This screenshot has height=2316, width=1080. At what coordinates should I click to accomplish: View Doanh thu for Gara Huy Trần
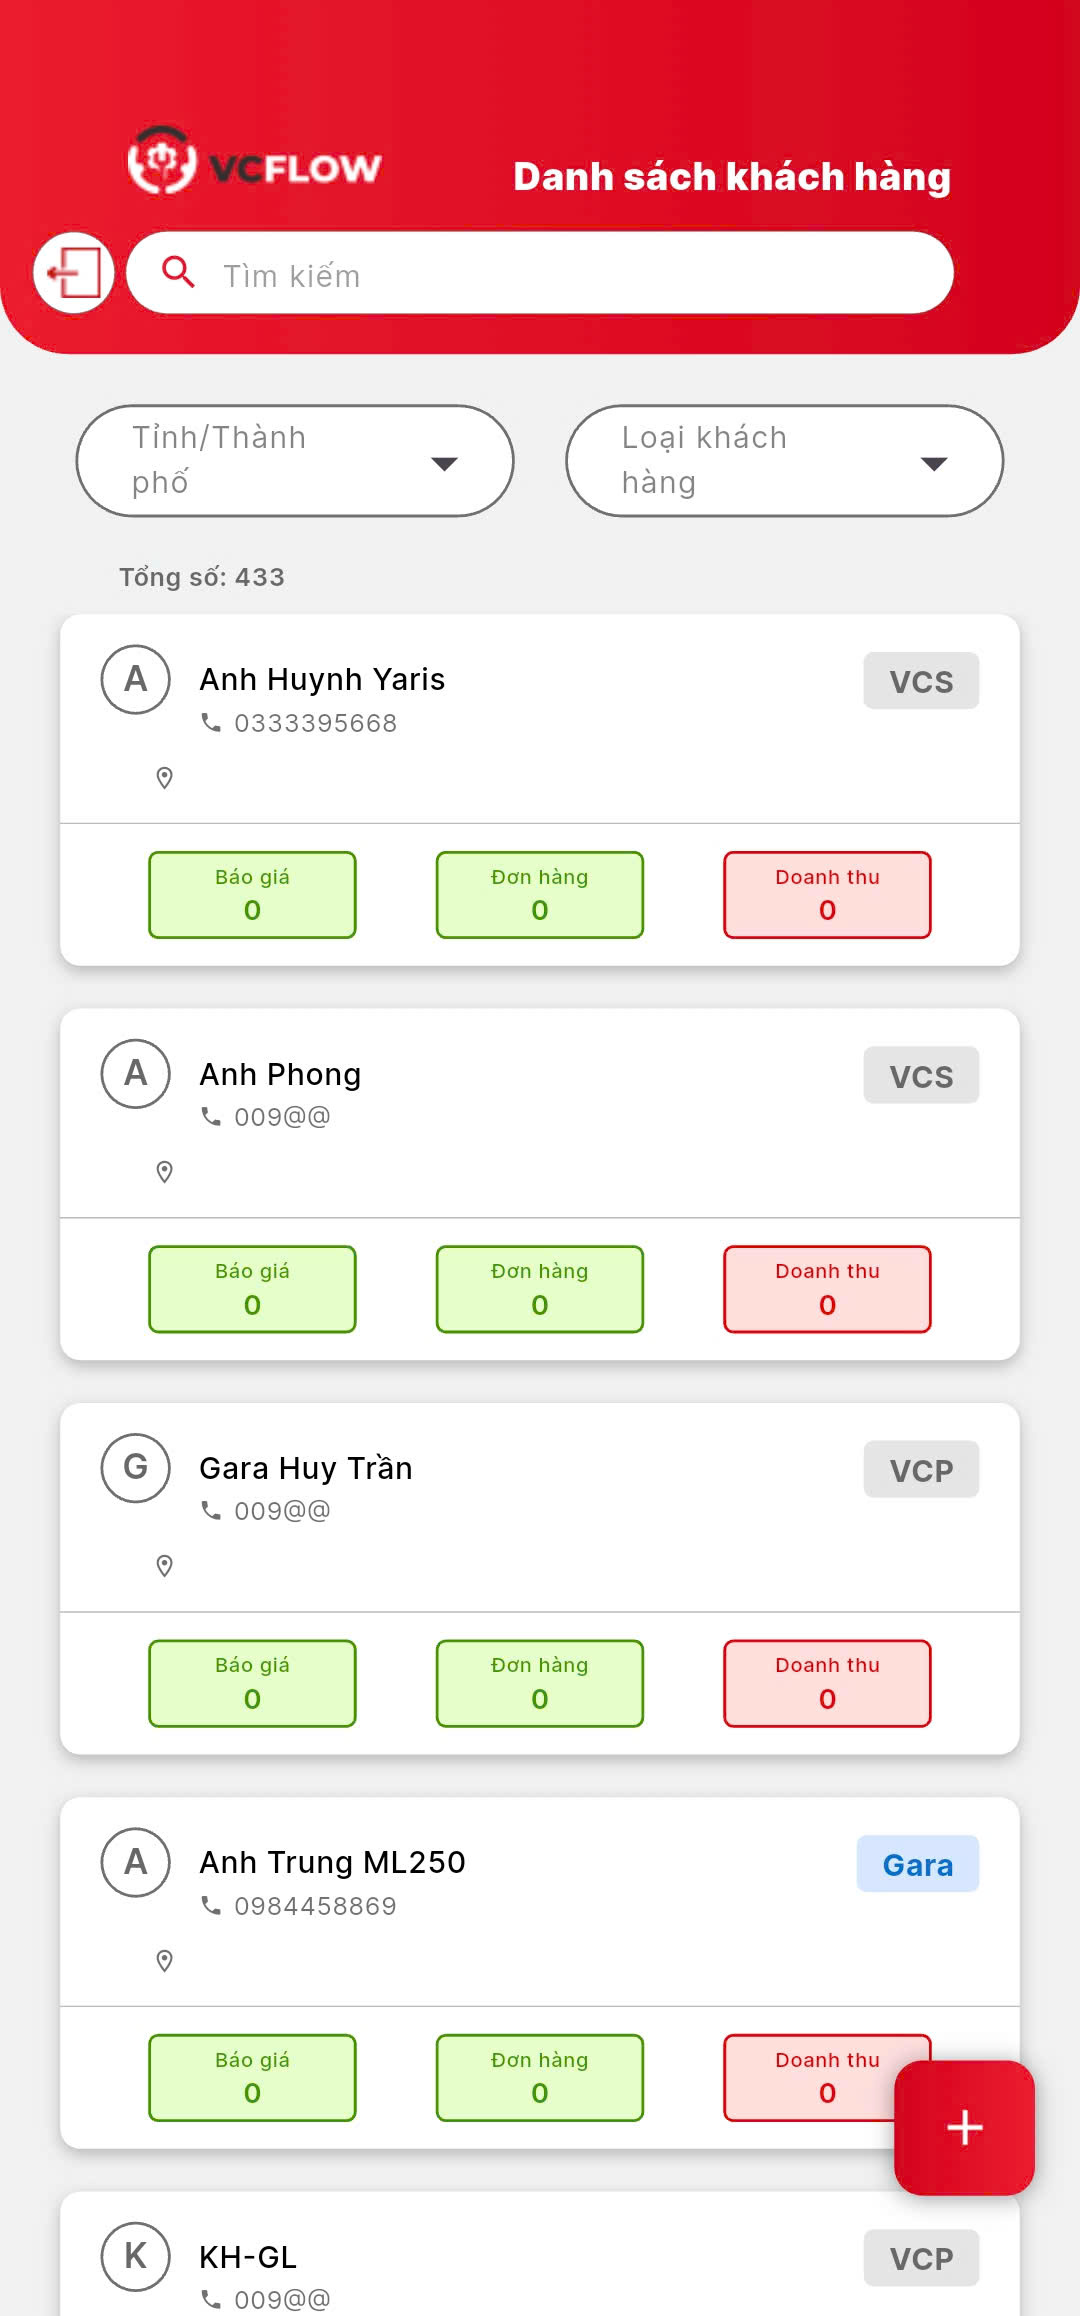[x=827, y=1683]
